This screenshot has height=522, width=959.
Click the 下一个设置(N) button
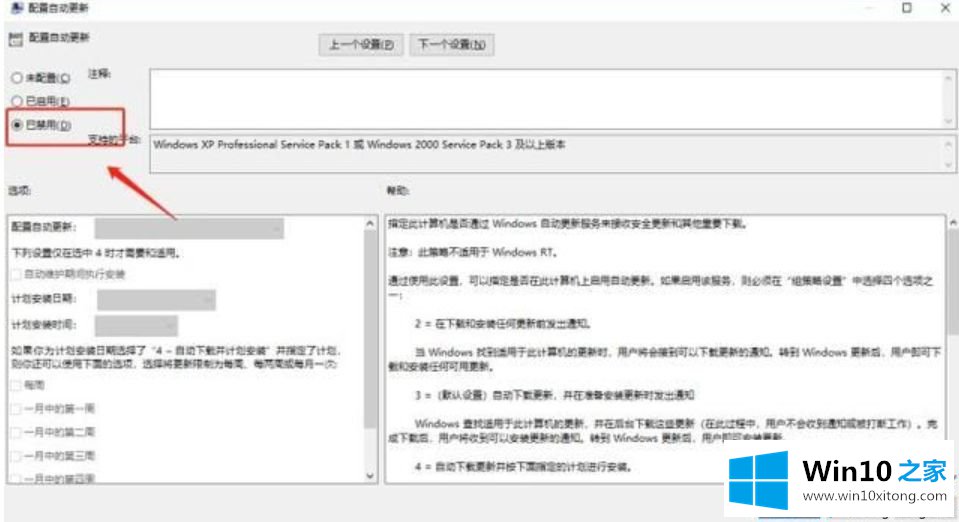[x=452, y=45]
